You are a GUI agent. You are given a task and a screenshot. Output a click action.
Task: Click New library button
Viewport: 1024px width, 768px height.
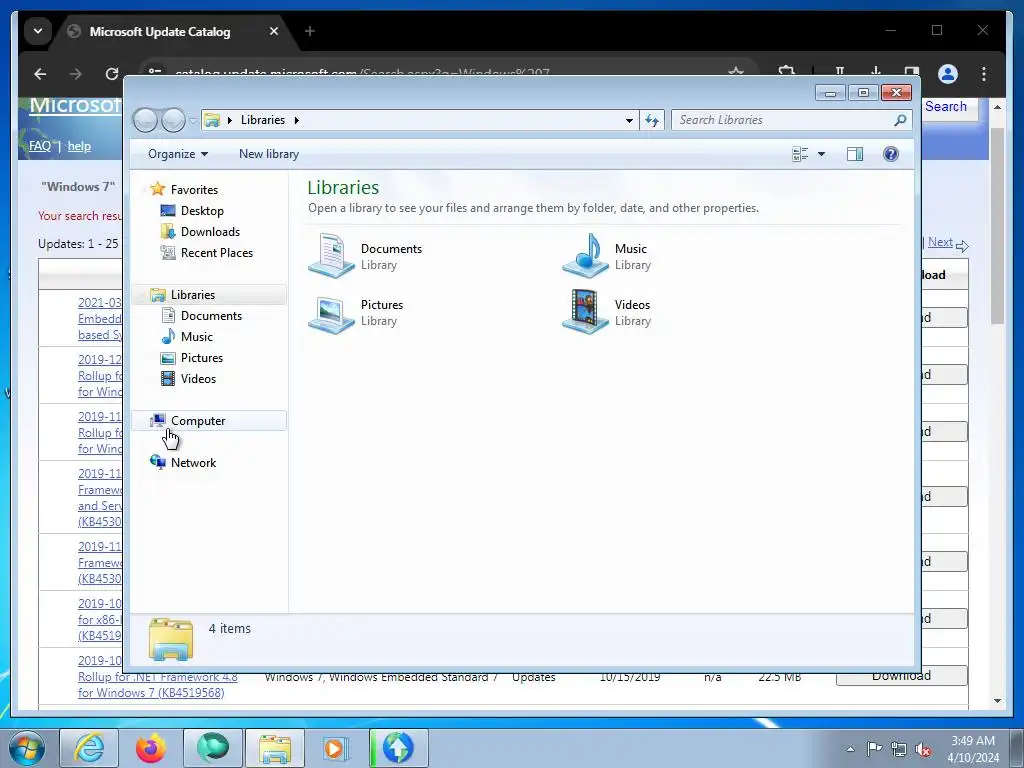click(269, 154)
